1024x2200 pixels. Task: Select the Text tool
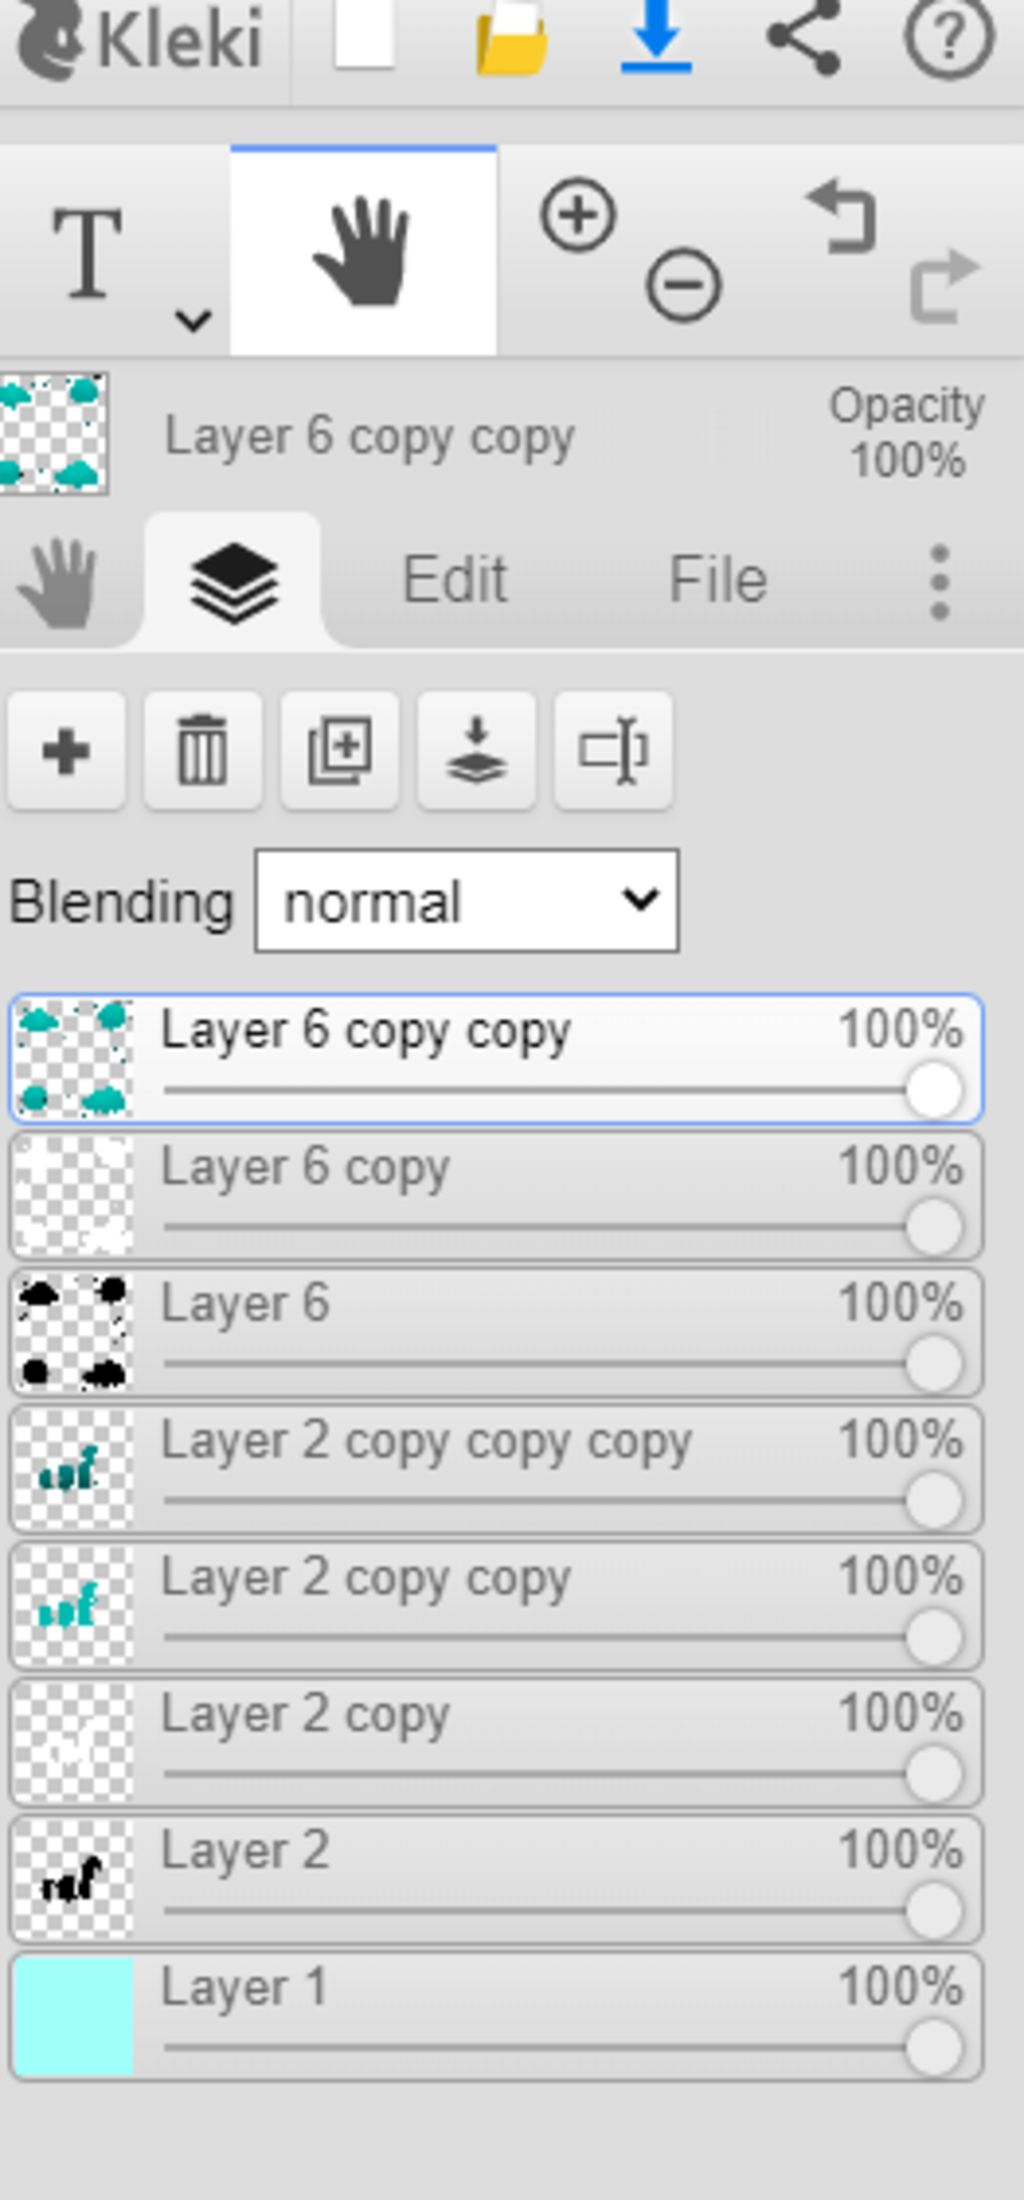click(x=88, y=253)
